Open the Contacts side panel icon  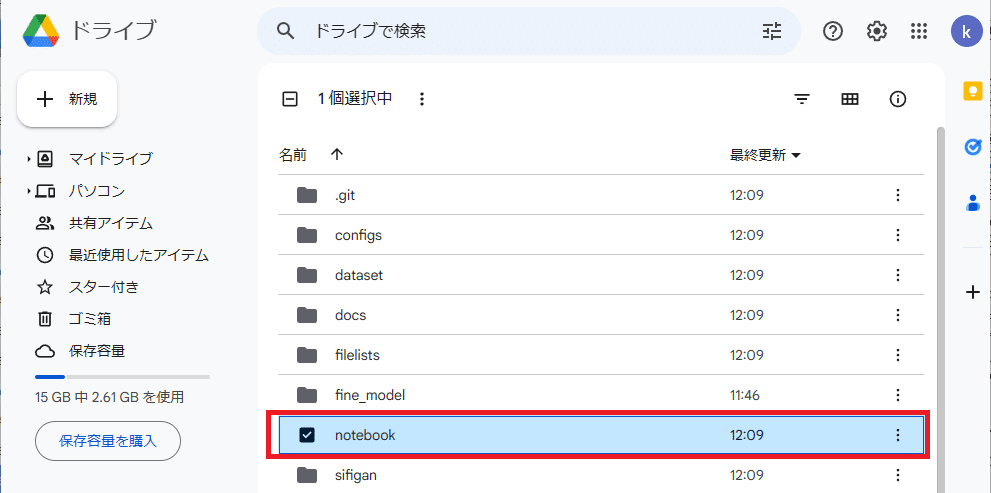point(973,203)
